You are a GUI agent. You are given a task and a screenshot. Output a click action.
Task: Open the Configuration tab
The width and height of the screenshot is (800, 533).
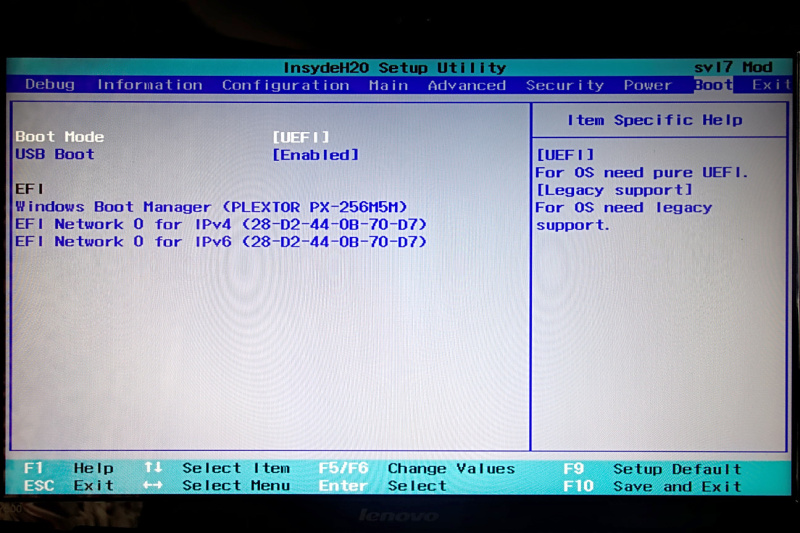click(x=285, y=85)
